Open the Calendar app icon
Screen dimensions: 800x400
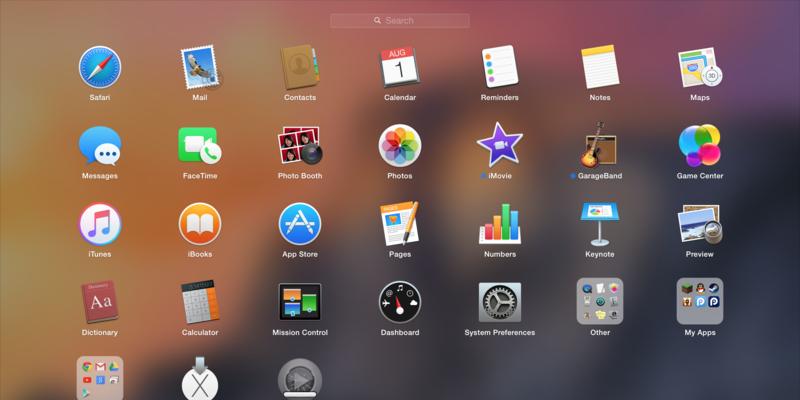(399, 67)
